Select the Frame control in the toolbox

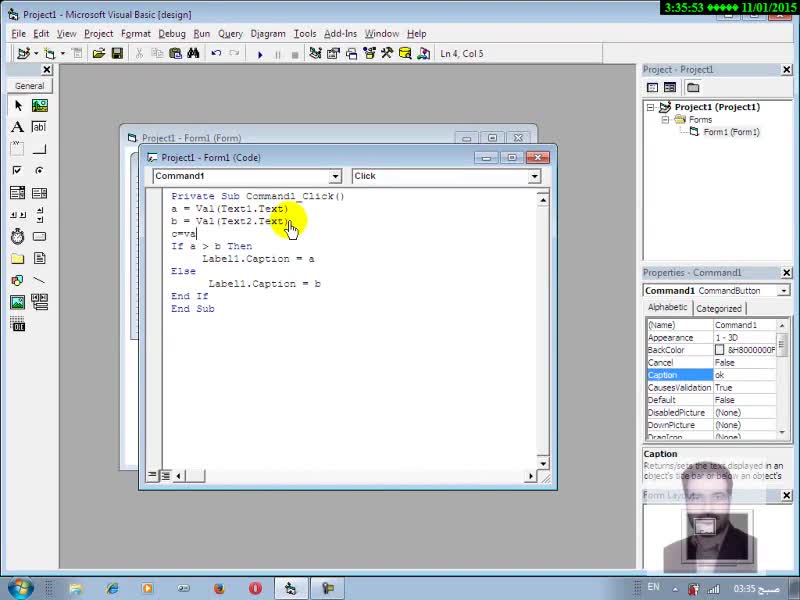click(17, 149)
